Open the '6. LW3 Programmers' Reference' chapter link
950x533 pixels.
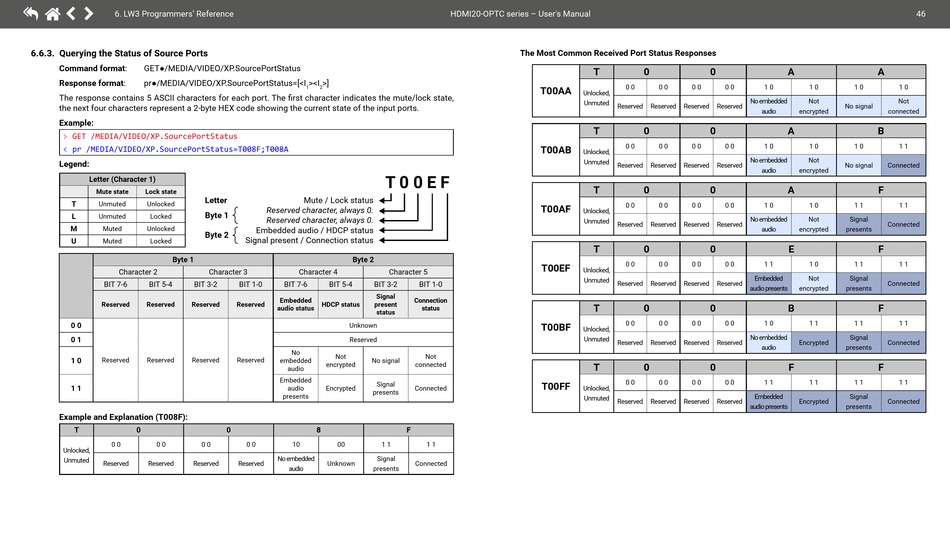pos(174,14)
